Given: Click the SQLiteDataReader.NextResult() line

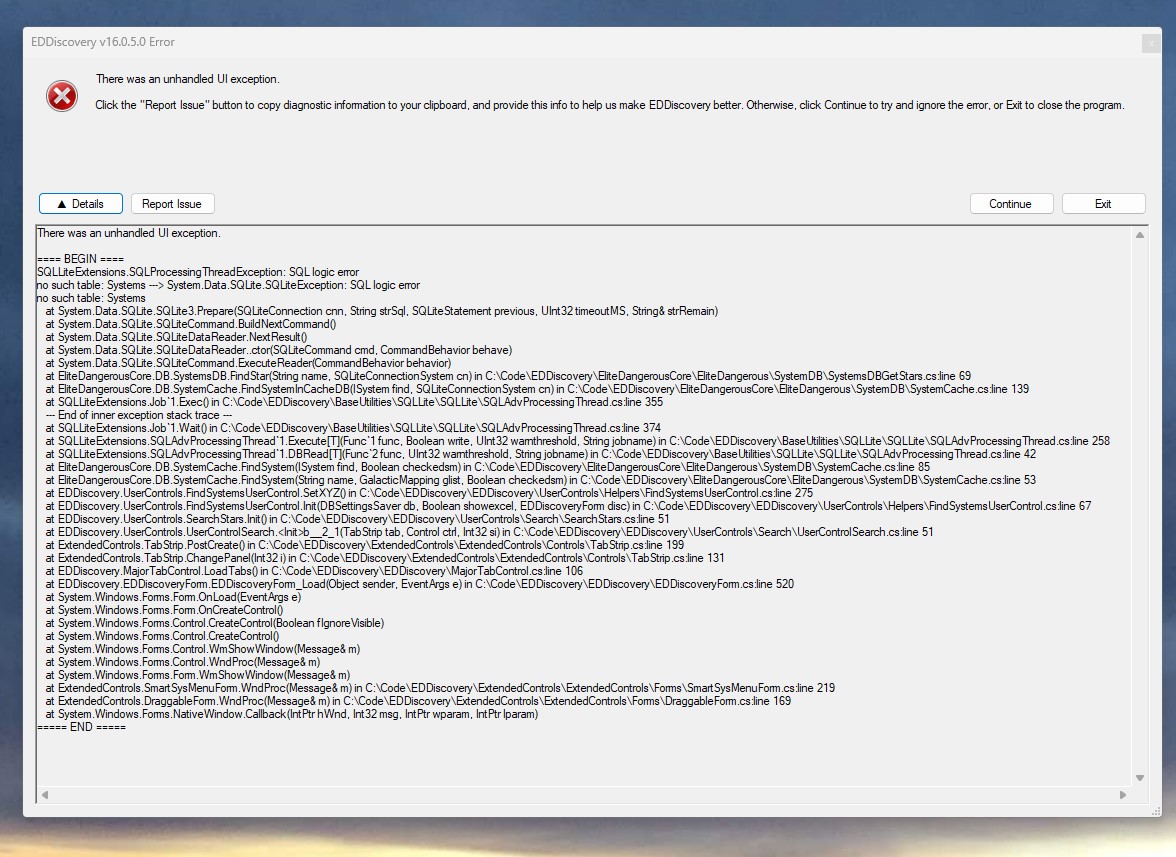Looking at the screenshot, I should tap(176, 337).
